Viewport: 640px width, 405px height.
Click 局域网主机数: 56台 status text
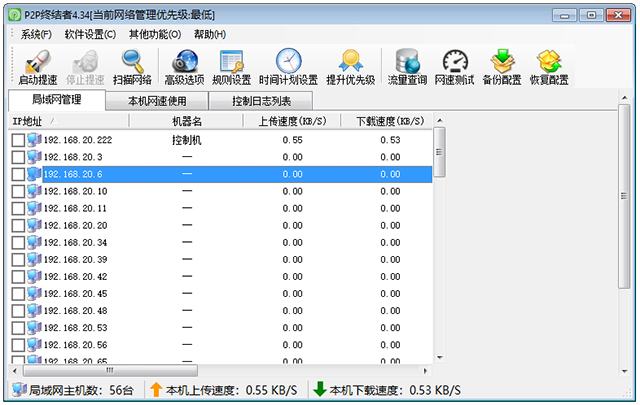[81, 390]
